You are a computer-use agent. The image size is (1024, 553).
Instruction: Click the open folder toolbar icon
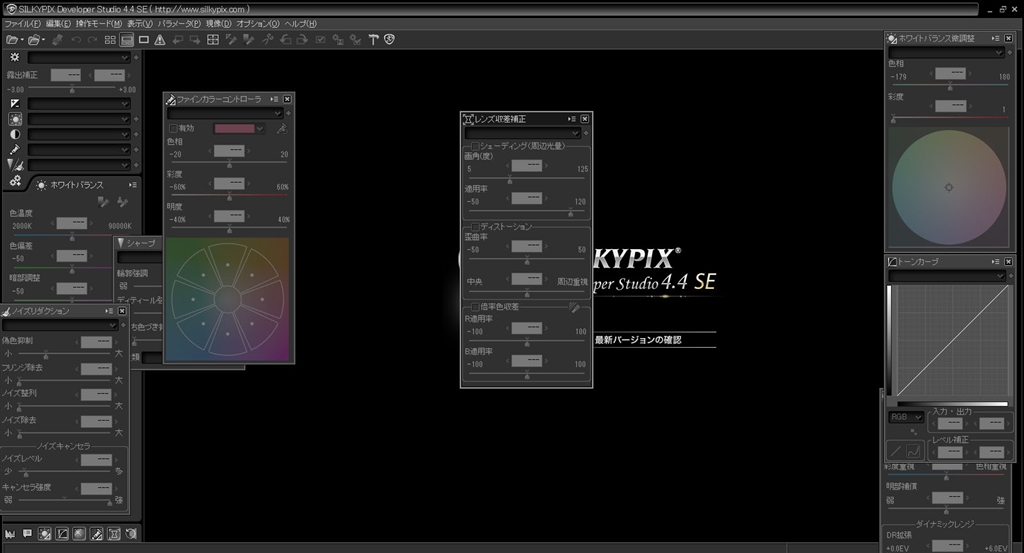point(34,40)
